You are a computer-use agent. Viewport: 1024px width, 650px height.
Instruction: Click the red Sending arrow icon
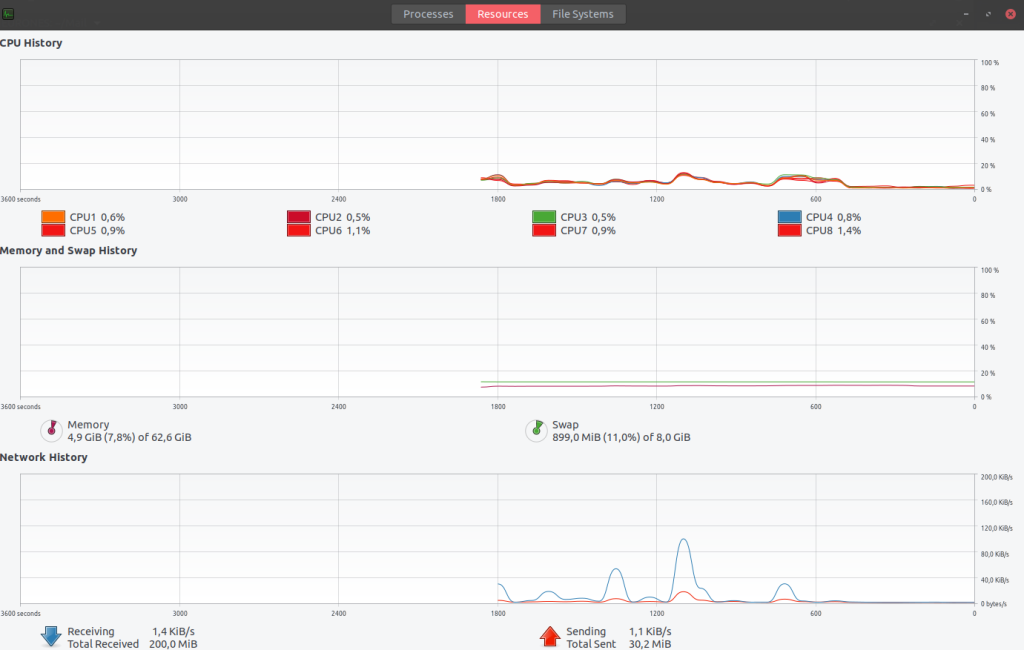(549, 637)
